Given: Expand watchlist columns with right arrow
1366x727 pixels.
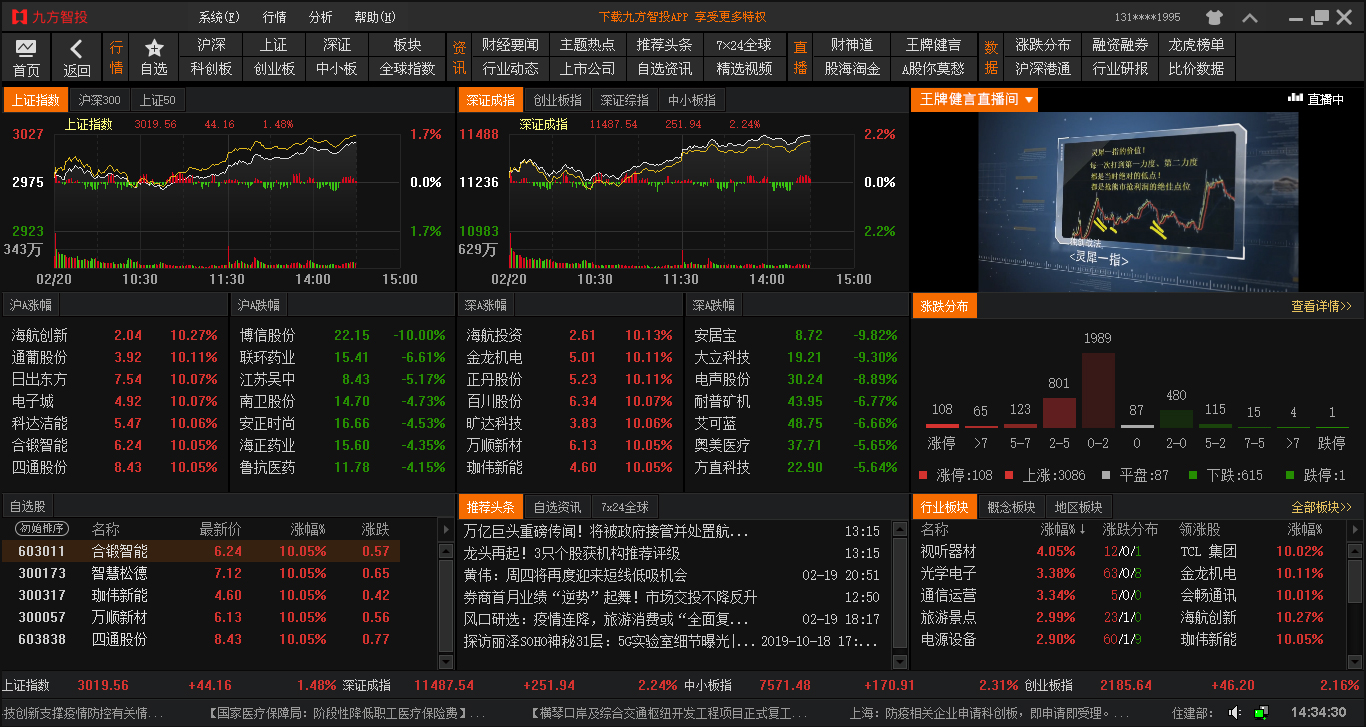Looking at the screenshot, I should tap(446, 528).
